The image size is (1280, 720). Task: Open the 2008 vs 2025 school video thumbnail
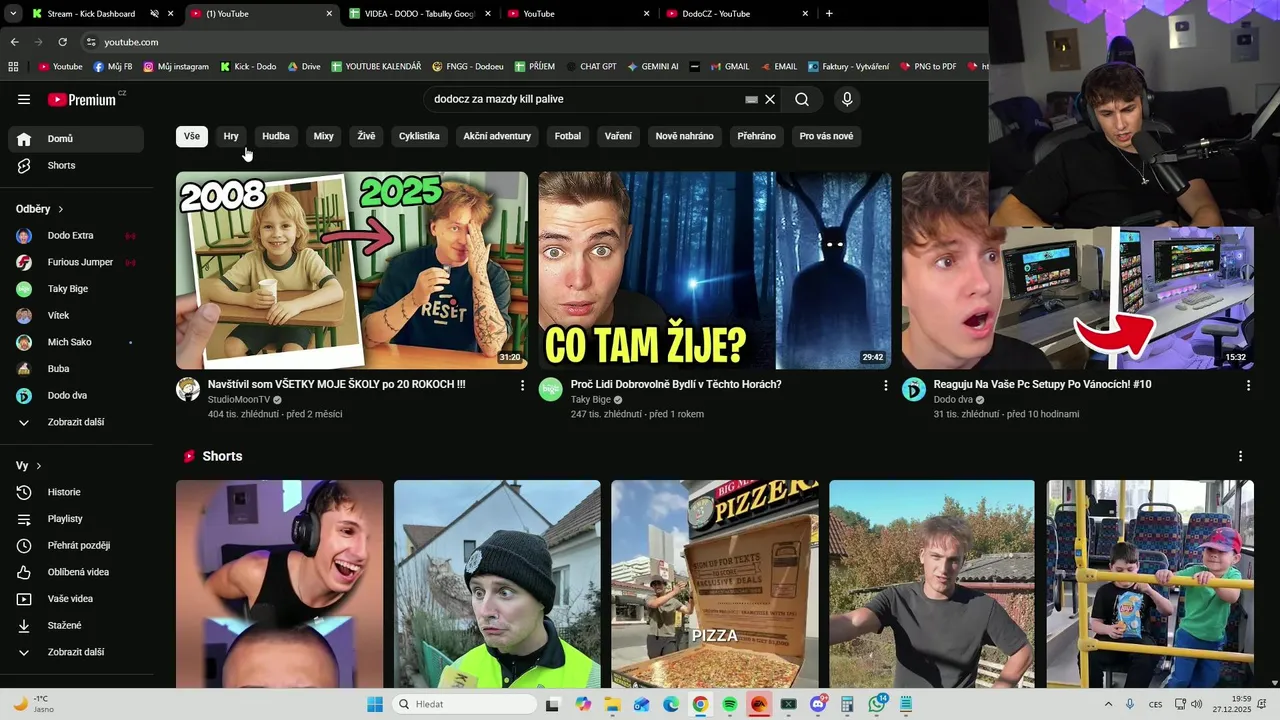point(352,270)
